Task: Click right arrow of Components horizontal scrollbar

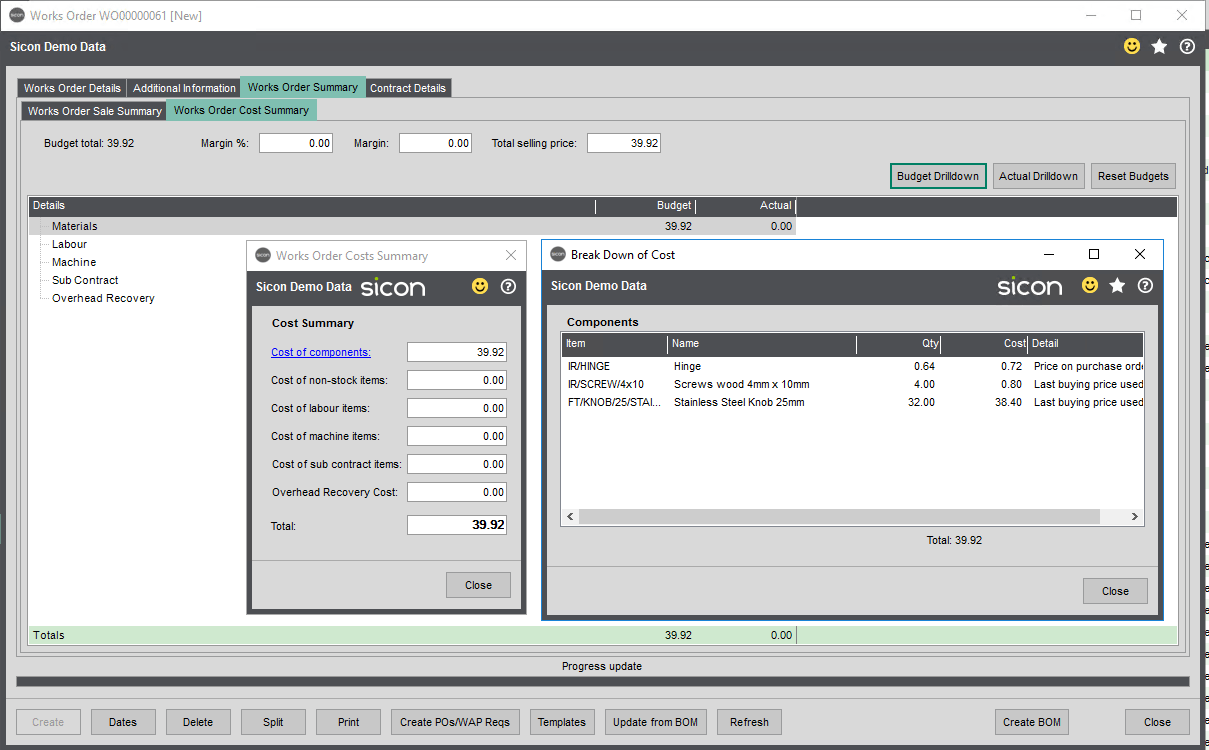Action: click(x=1135, y=517)
